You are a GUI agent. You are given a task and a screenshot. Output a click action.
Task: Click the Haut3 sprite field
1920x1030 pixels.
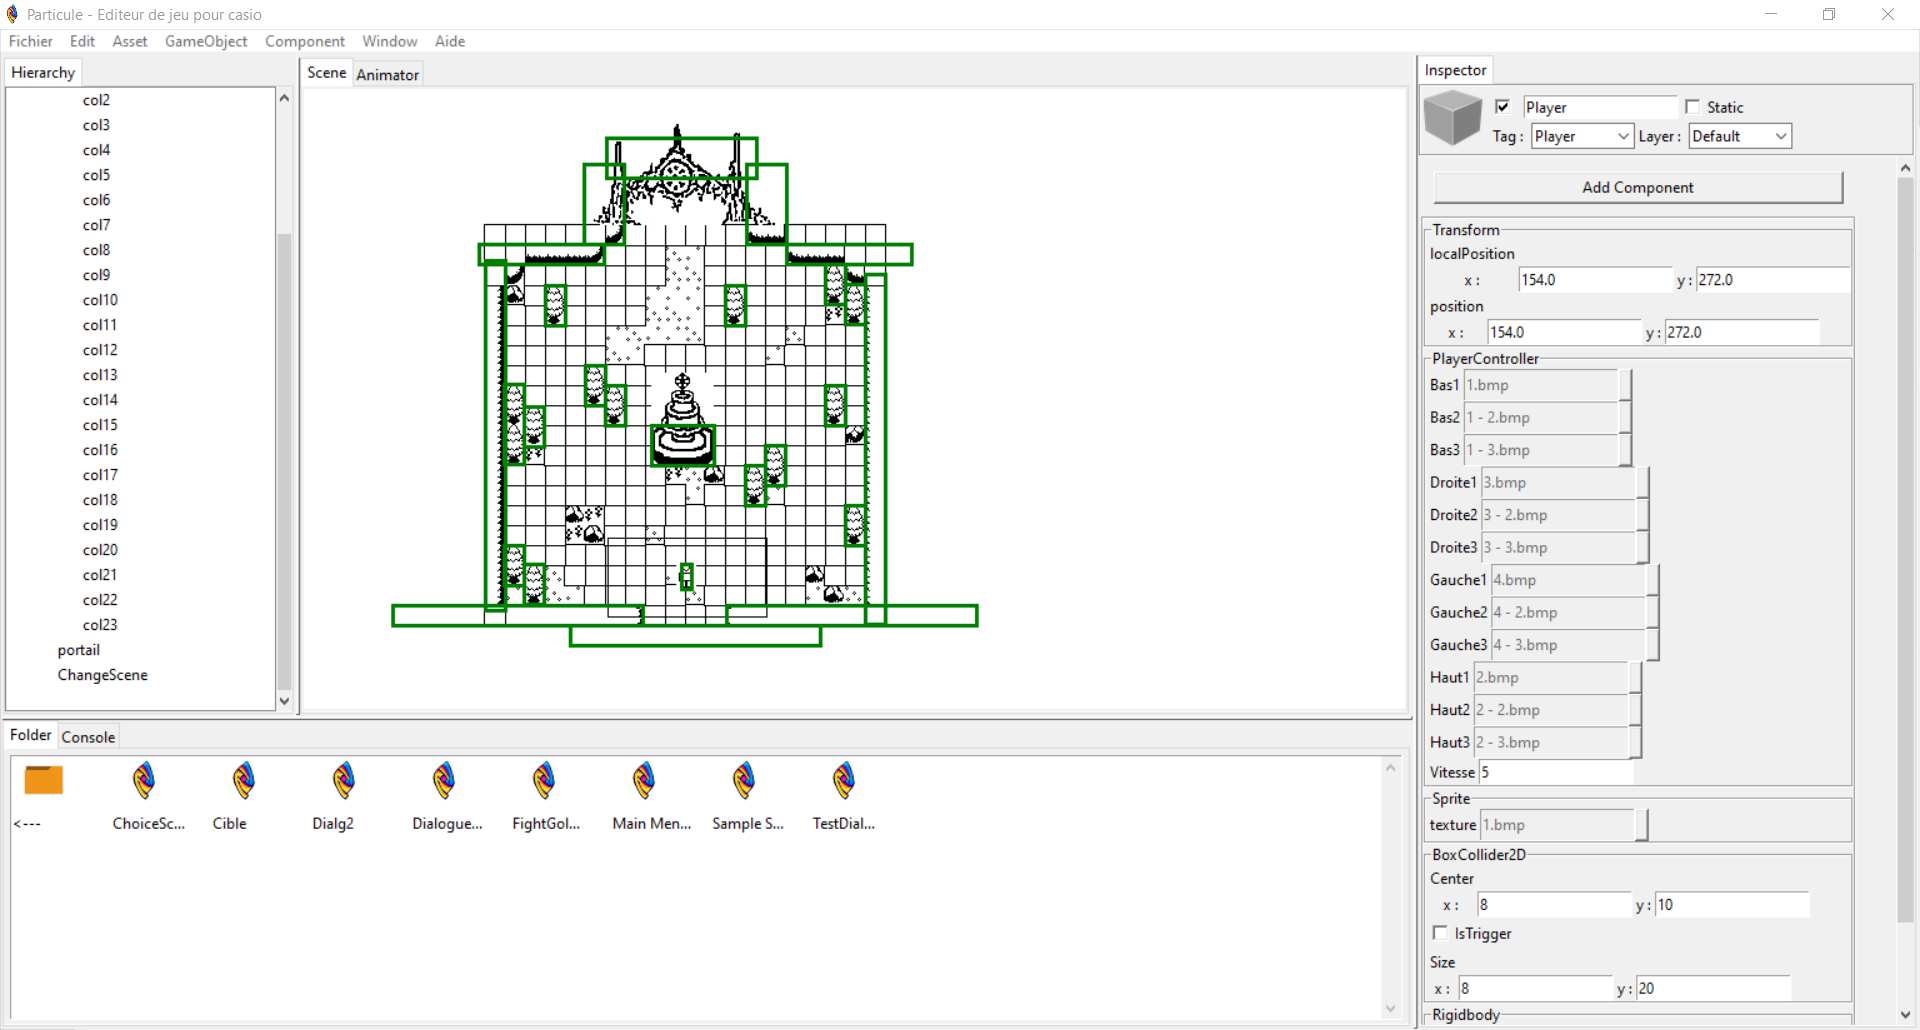click(x=1551, y=742)
